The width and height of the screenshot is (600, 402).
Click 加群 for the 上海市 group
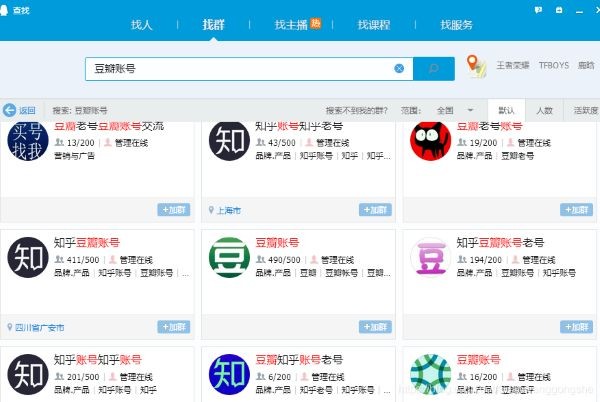(x=375, y=210)
